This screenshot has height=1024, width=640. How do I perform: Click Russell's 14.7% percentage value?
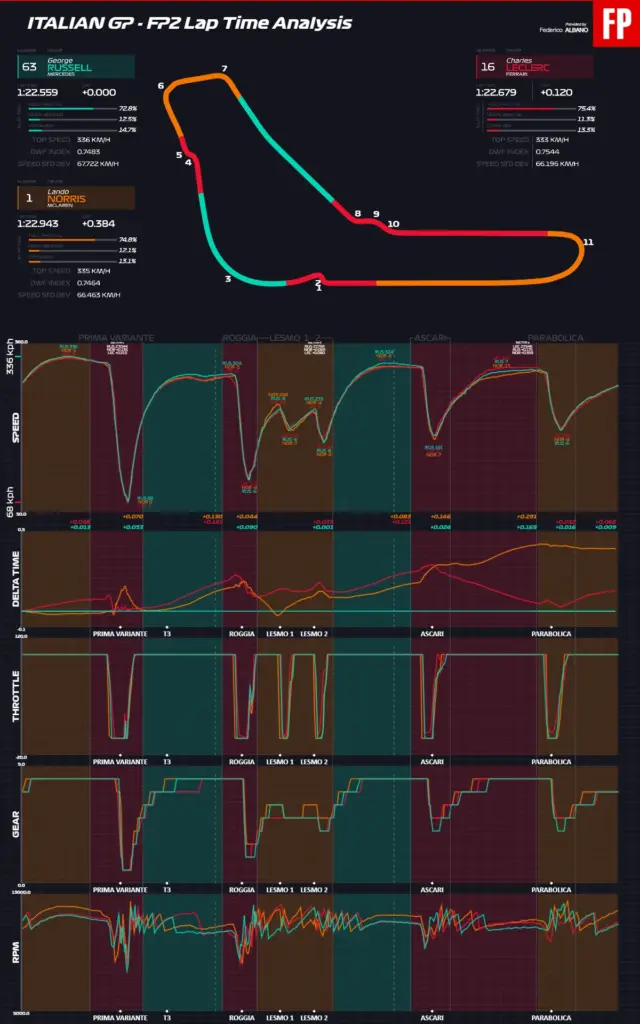[127, 130]
